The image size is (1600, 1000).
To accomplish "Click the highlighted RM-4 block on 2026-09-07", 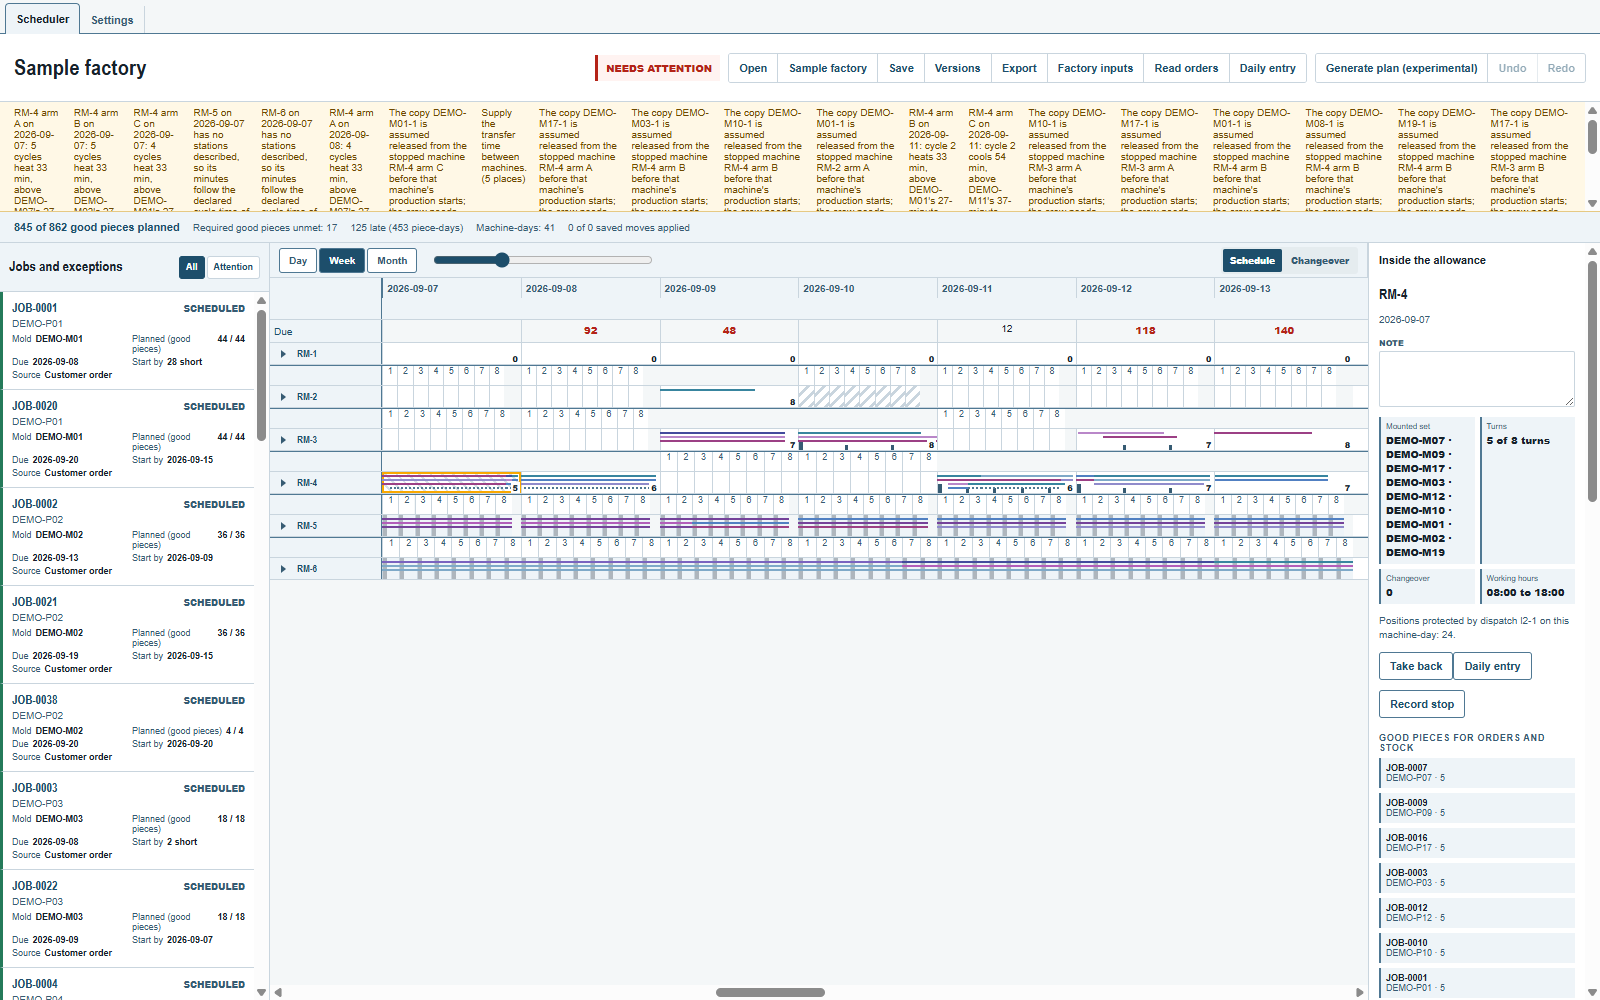I will point(451,483).
